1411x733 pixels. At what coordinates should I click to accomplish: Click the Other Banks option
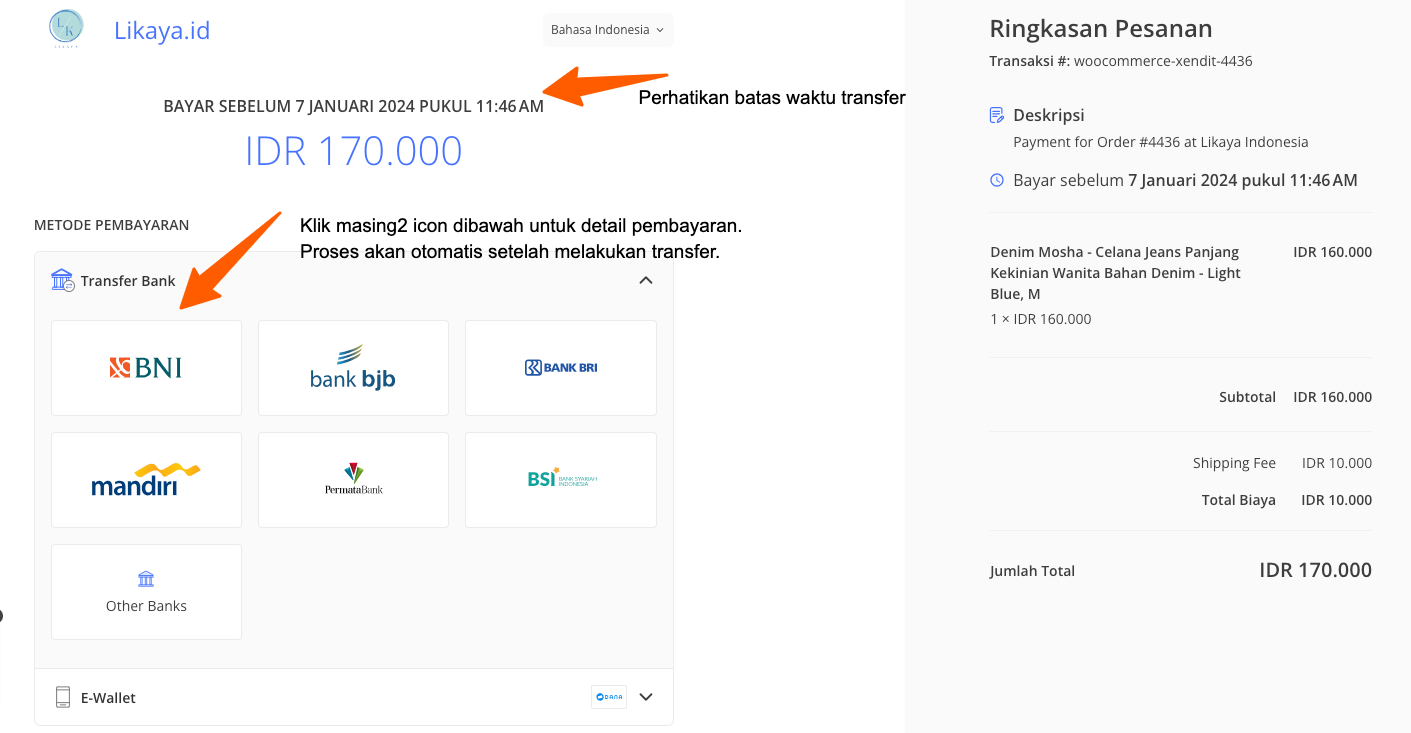point(146,592)
